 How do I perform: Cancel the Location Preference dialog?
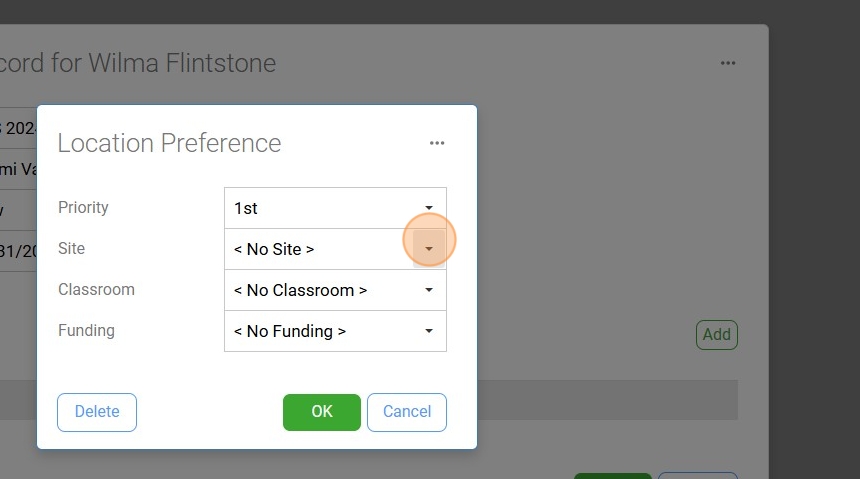(407, 412)
